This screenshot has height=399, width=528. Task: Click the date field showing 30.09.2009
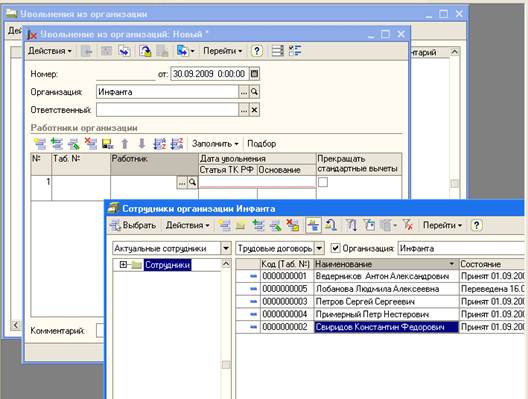[210, 74]
